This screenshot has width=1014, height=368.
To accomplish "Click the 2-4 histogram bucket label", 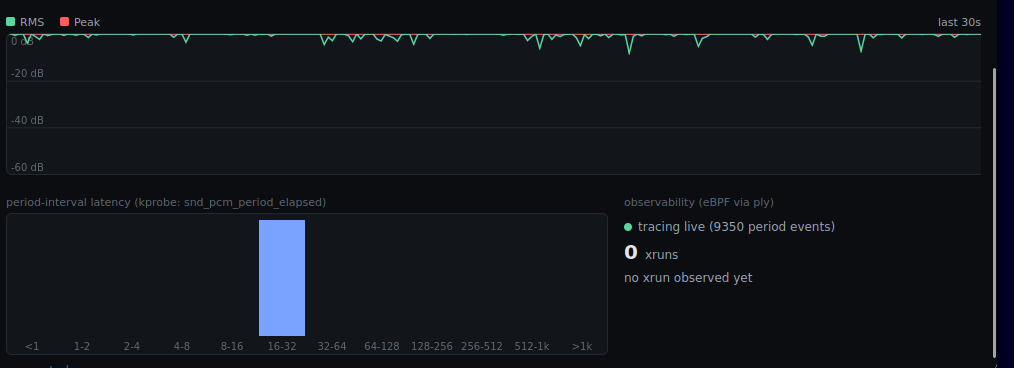I will pyautogui.click(x=132, y=347).
